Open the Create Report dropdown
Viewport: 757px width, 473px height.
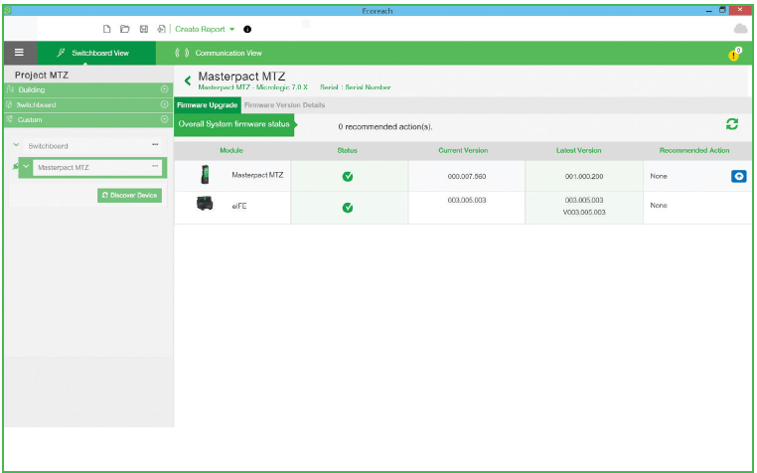click(x=205, y=29)
